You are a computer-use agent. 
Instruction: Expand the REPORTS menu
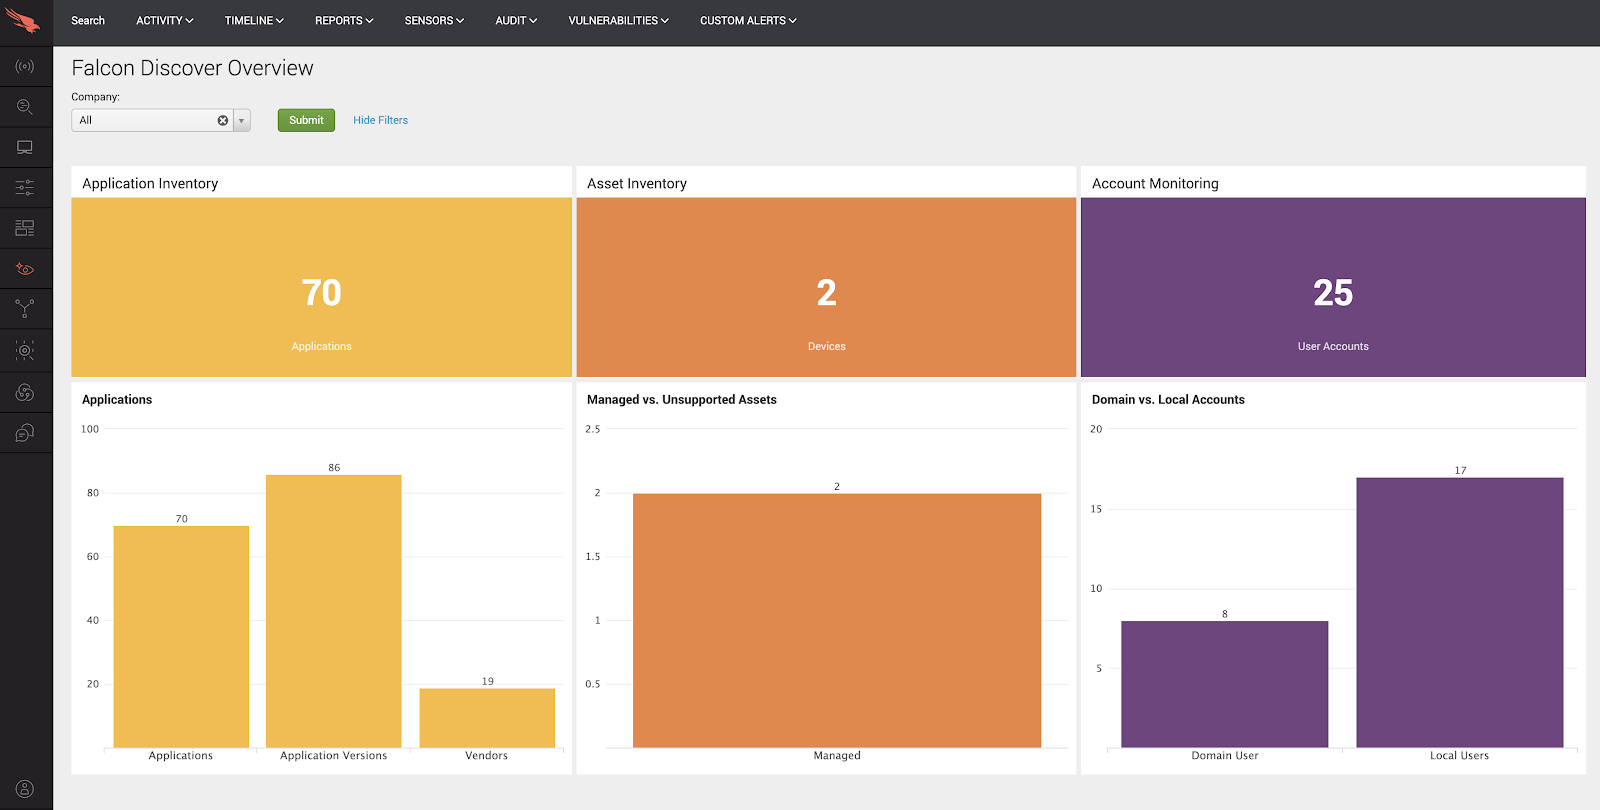tap(344, 20)
